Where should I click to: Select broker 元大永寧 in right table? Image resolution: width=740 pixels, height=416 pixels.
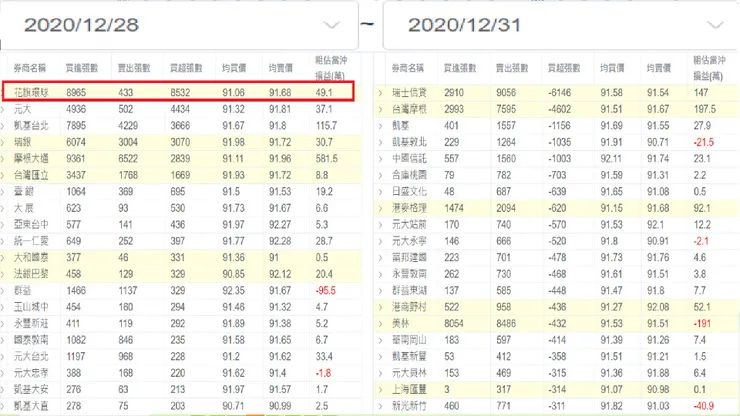[x=409, y=241]
